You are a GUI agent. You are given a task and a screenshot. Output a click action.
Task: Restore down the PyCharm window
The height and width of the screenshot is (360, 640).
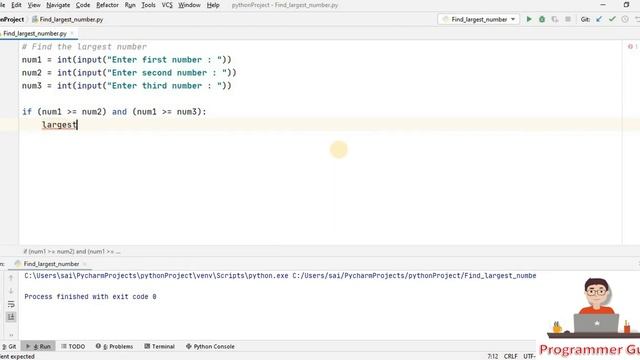point(627,5)
